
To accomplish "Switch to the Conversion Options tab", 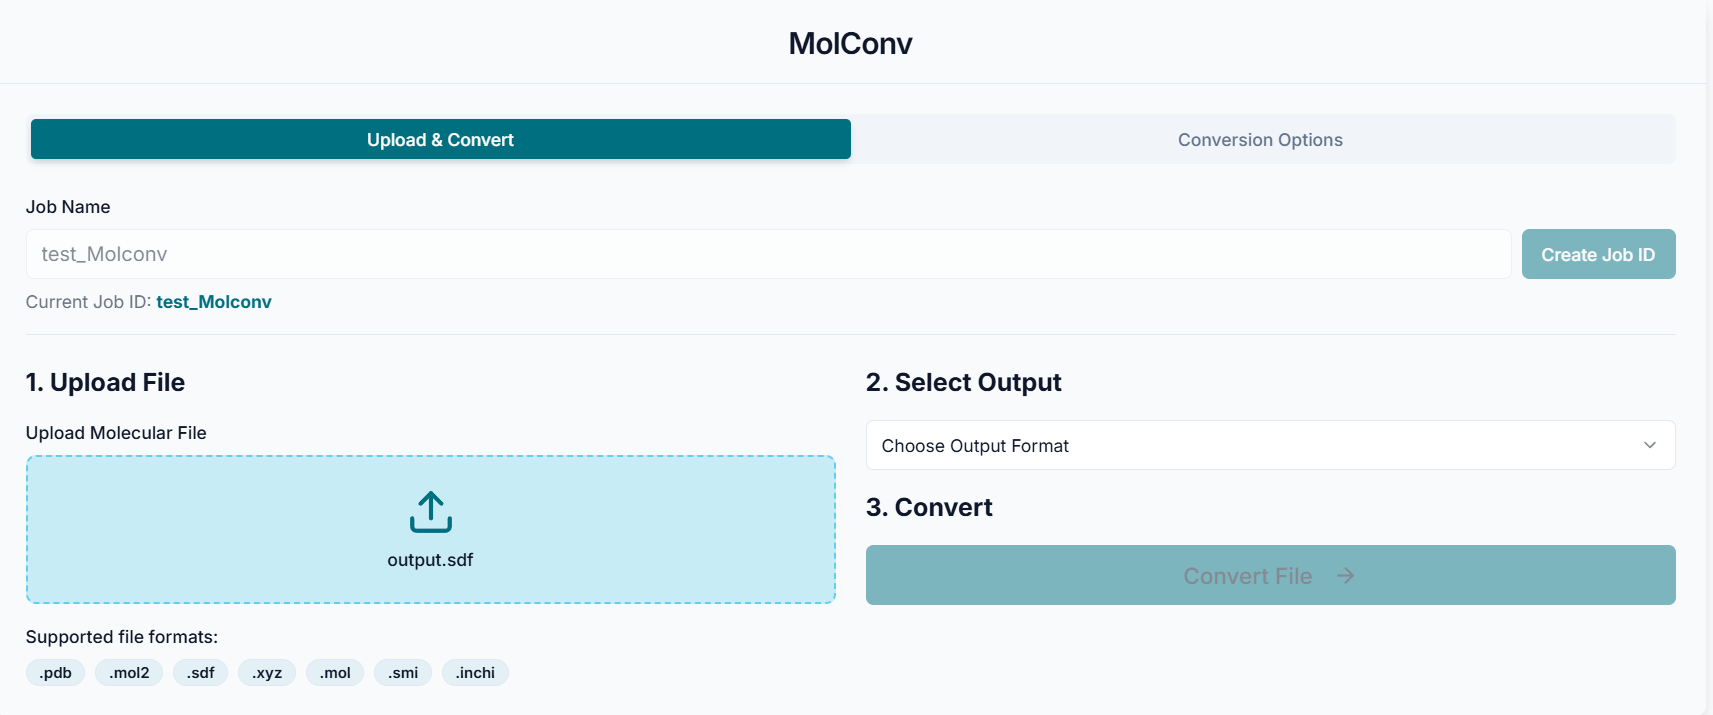I will pos(1260,139).
